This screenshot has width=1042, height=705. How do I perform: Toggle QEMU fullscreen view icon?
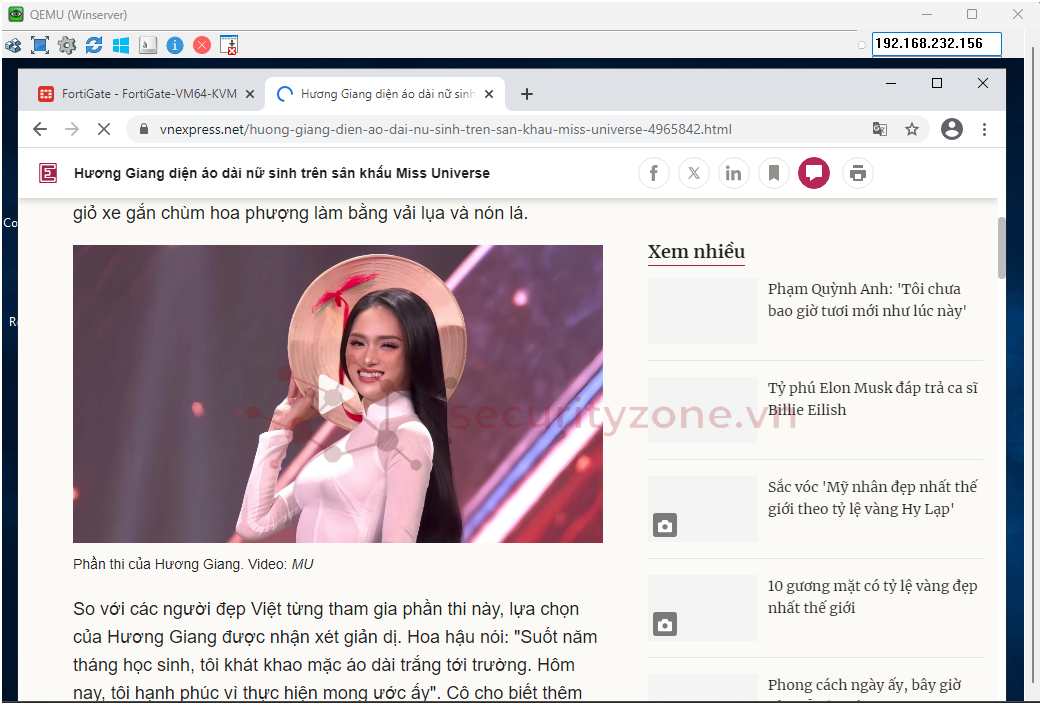click(40, 45)
